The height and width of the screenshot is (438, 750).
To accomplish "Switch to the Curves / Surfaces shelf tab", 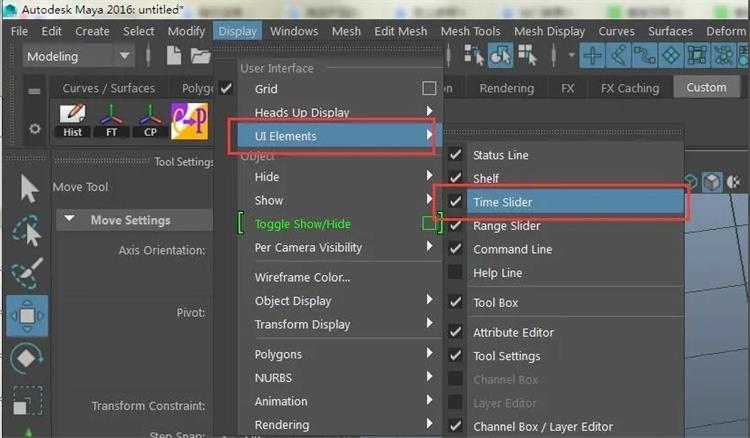I will 109,88.
